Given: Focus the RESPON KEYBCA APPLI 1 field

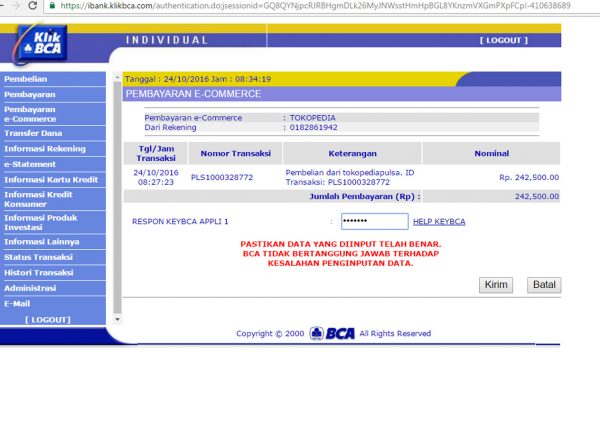Looking at the screenshot, I should point(375,221).
